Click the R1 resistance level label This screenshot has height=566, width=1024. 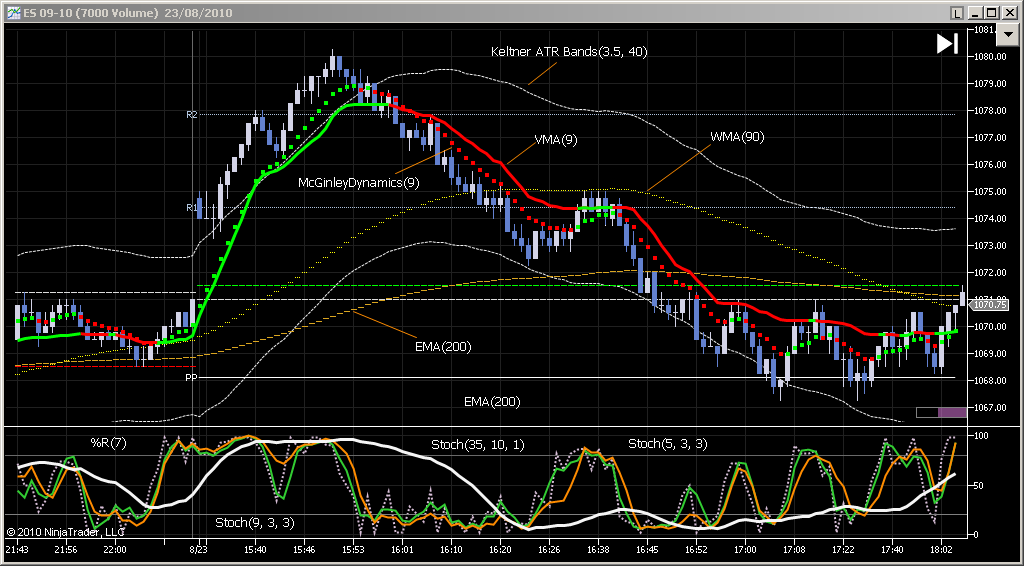[x=191, y=208]
